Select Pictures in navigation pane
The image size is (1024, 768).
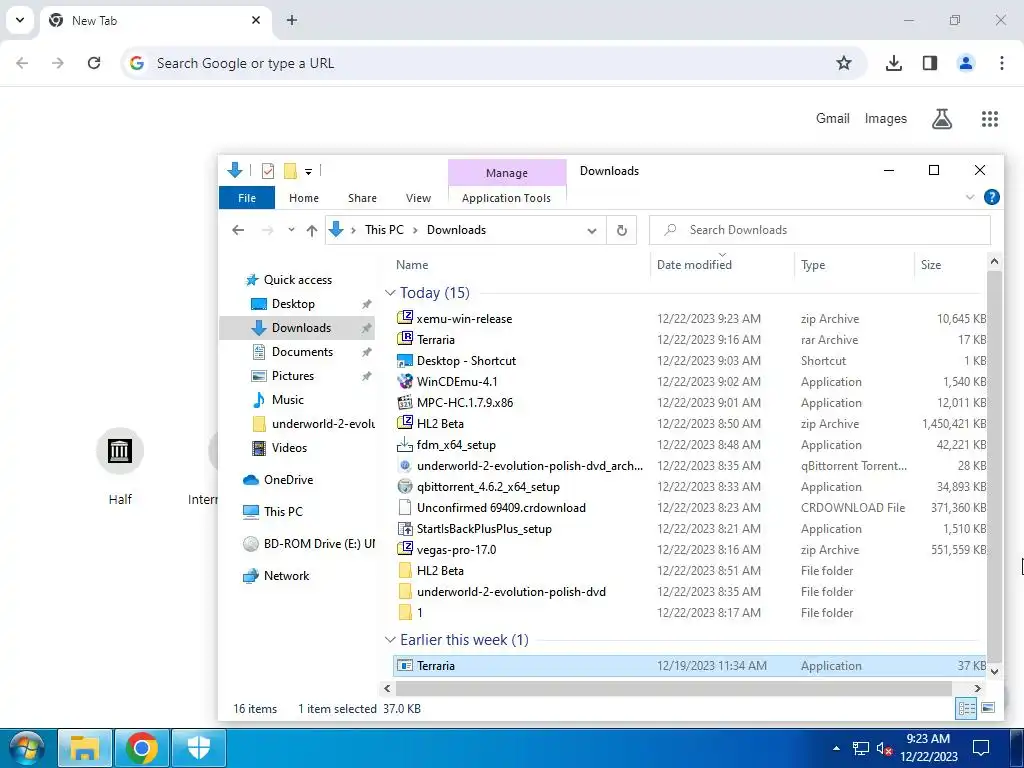click(x=293, y=376)
